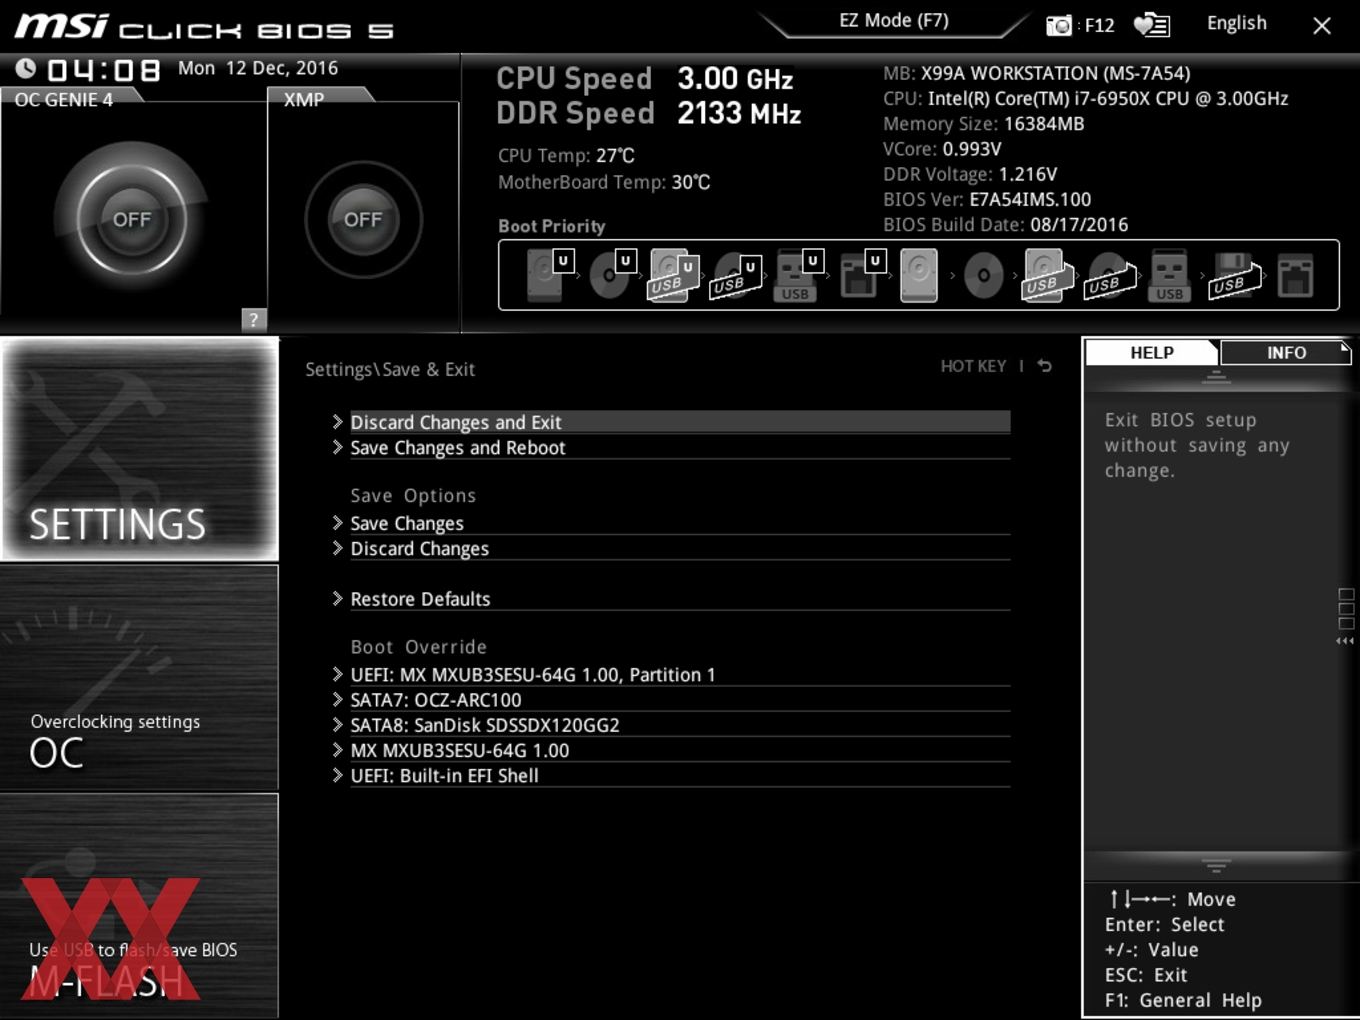The image size is (1360, 1020).
Task: Select the UEFI CD/DVD boot device icon
Action: pos(612,275)
